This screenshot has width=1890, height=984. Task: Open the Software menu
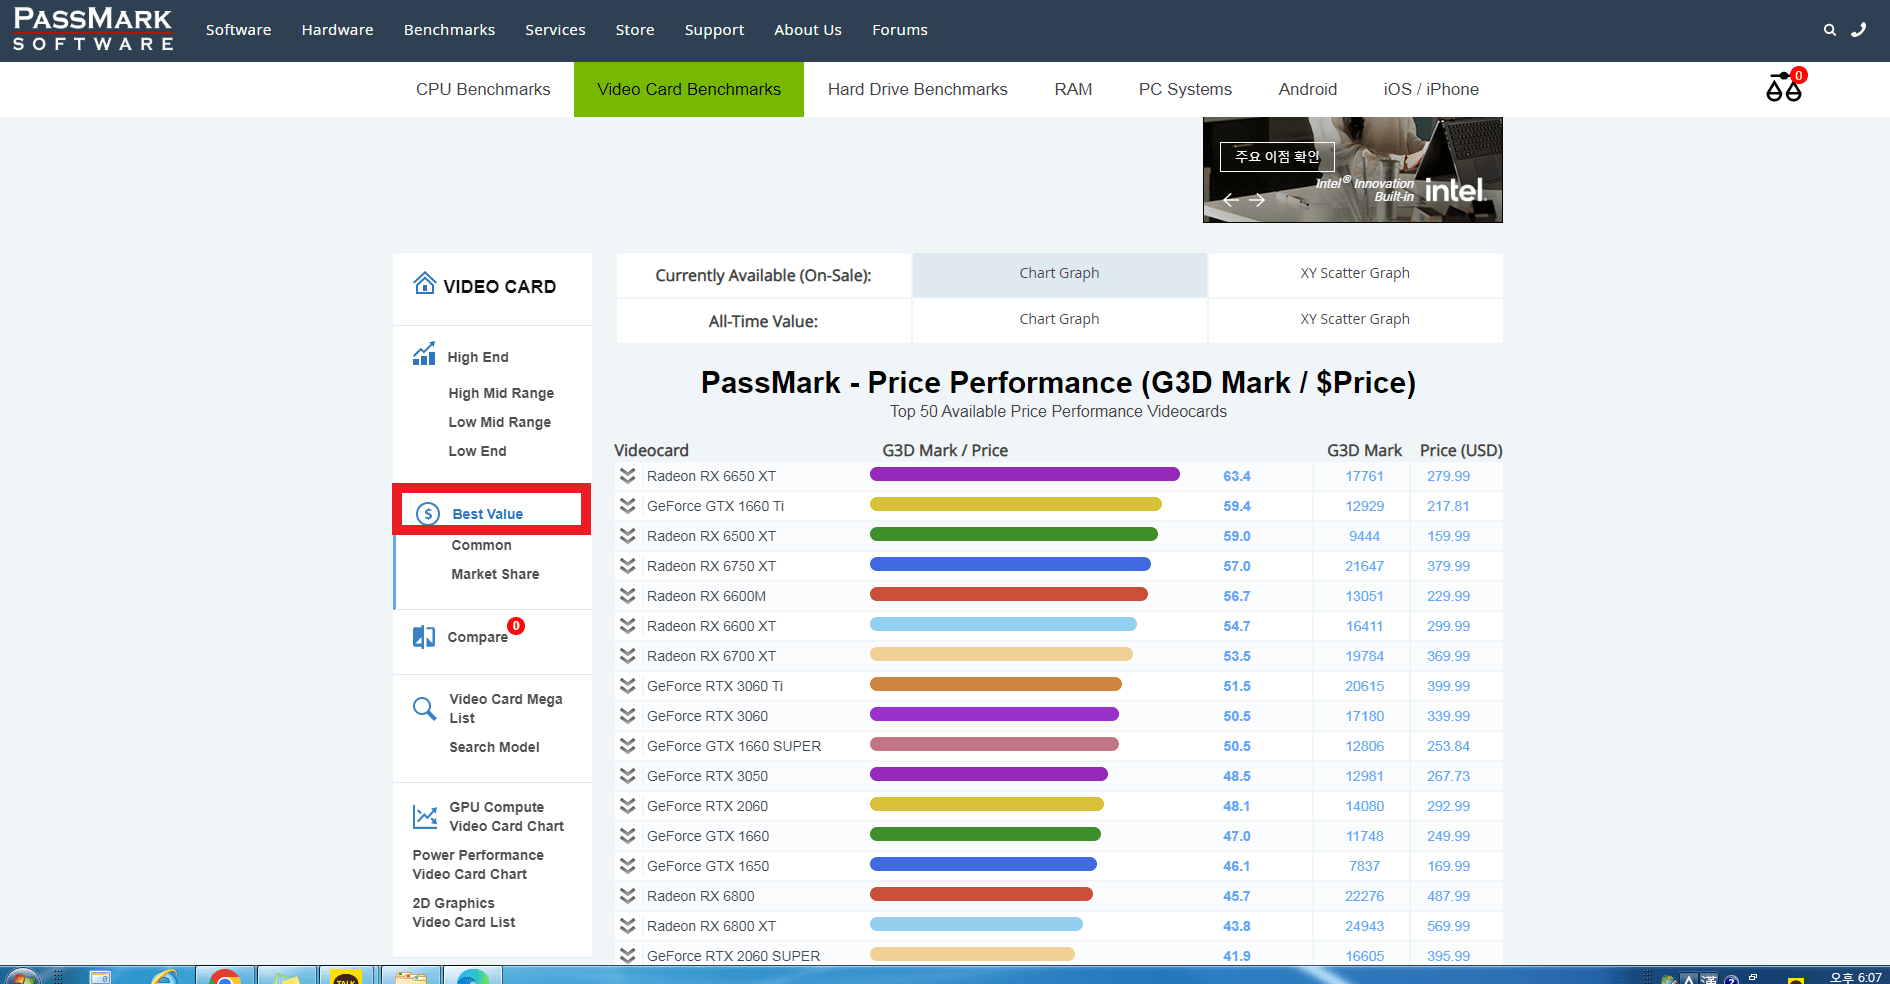pos(238,30)
